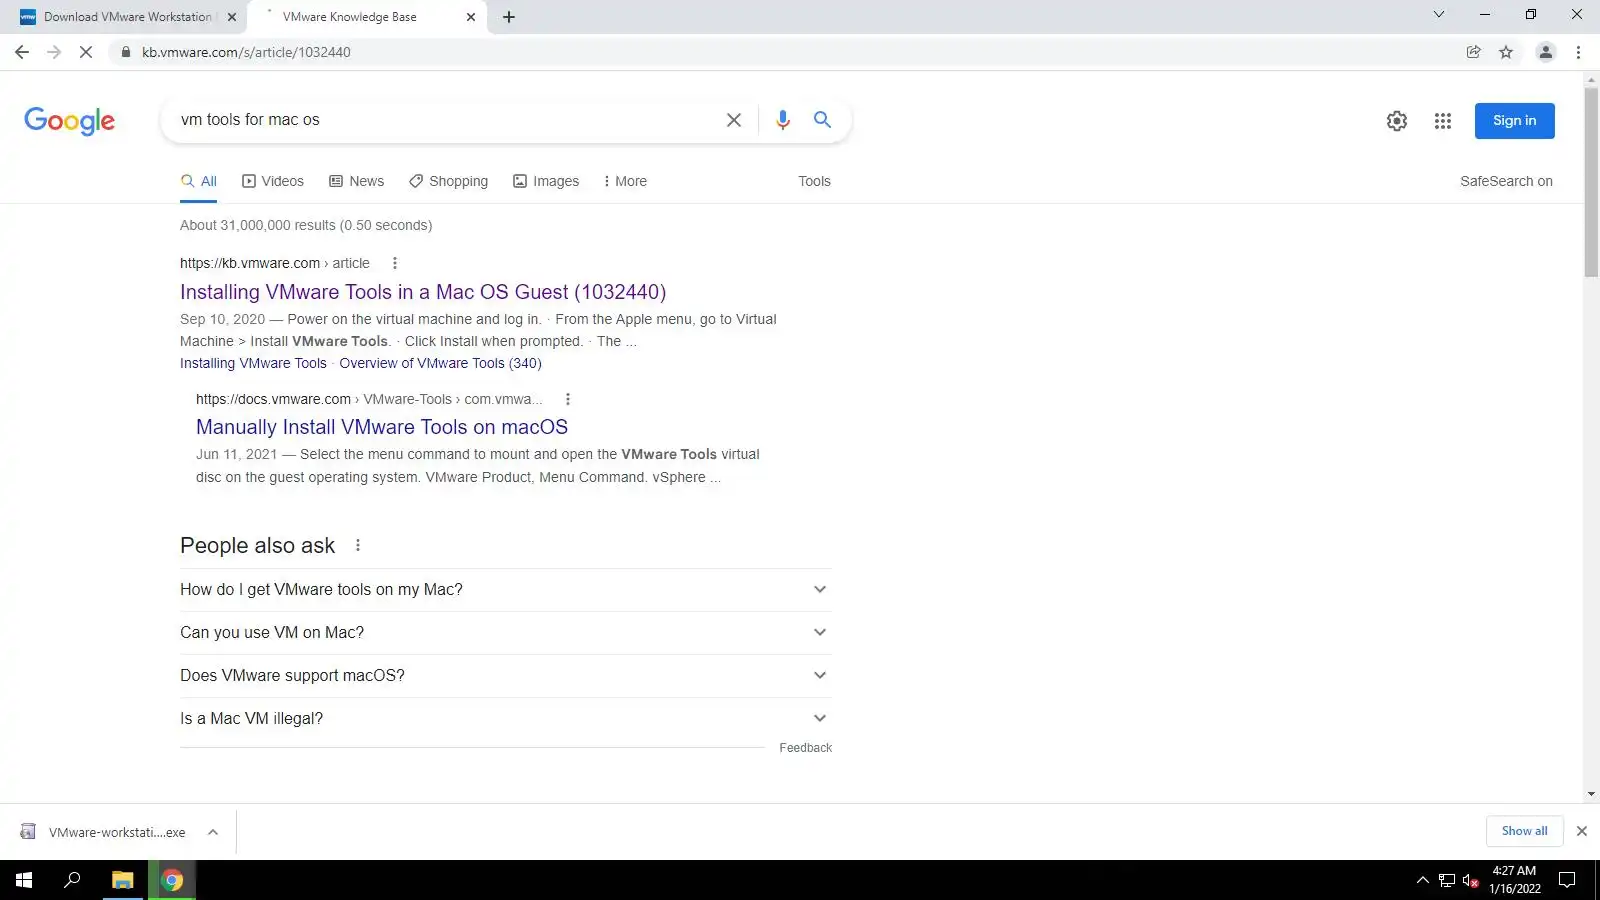Clear the Google search box text

coord(734,120)
